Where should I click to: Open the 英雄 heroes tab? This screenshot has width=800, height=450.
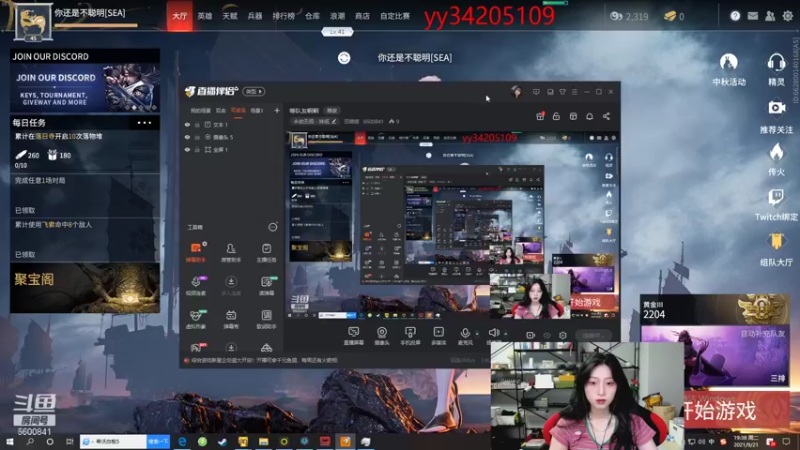tap(205, 16)
